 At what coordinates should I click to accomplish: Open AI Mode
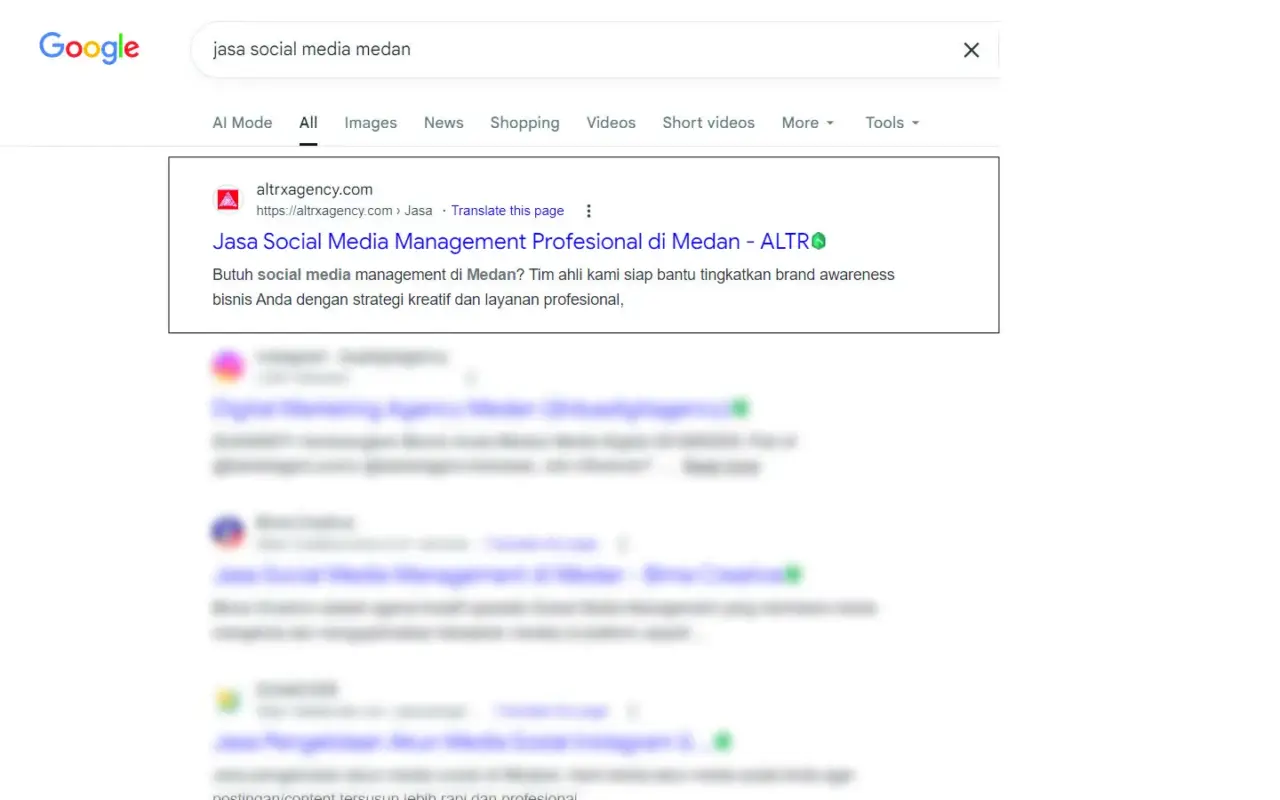click(x=242, y=122)
